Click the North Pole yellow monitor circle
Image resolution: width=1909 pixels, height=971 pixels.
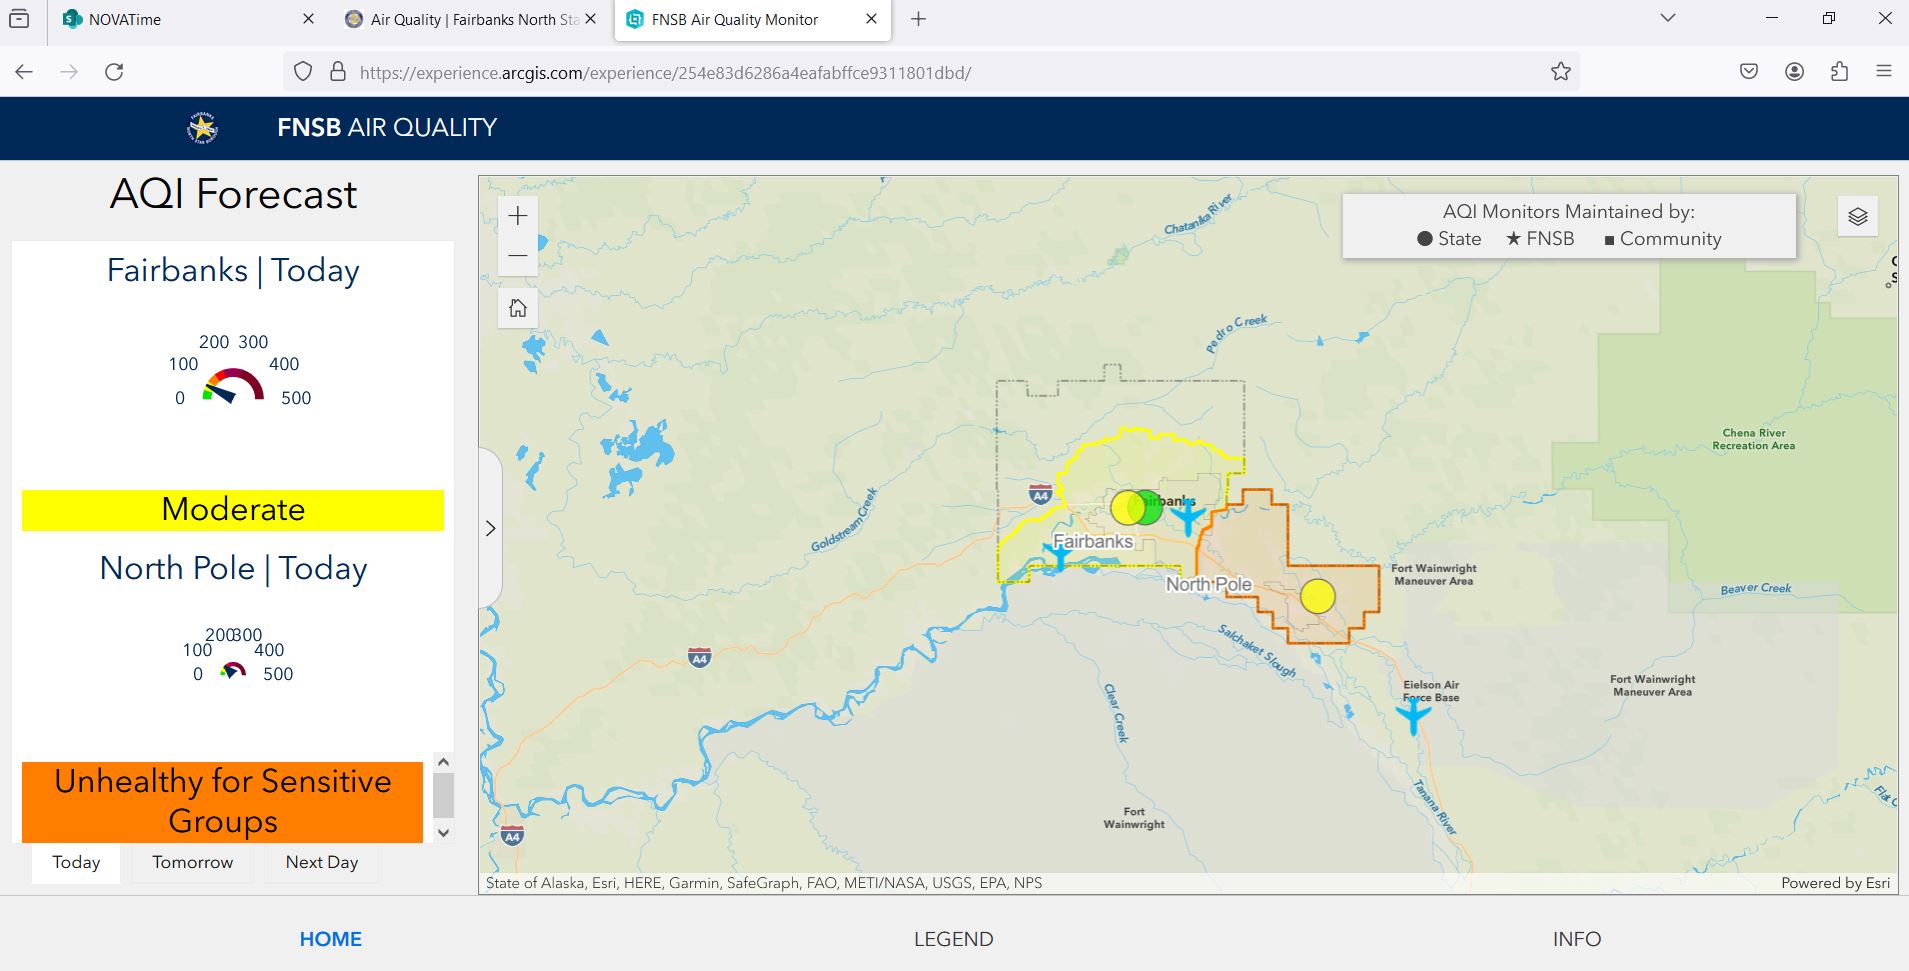point(1318,596)
